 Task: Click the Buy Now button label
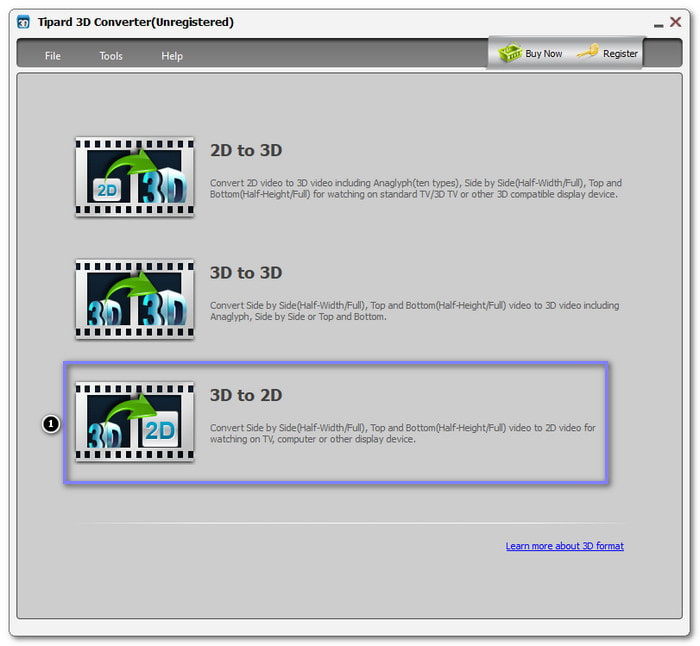pos(543,54)
